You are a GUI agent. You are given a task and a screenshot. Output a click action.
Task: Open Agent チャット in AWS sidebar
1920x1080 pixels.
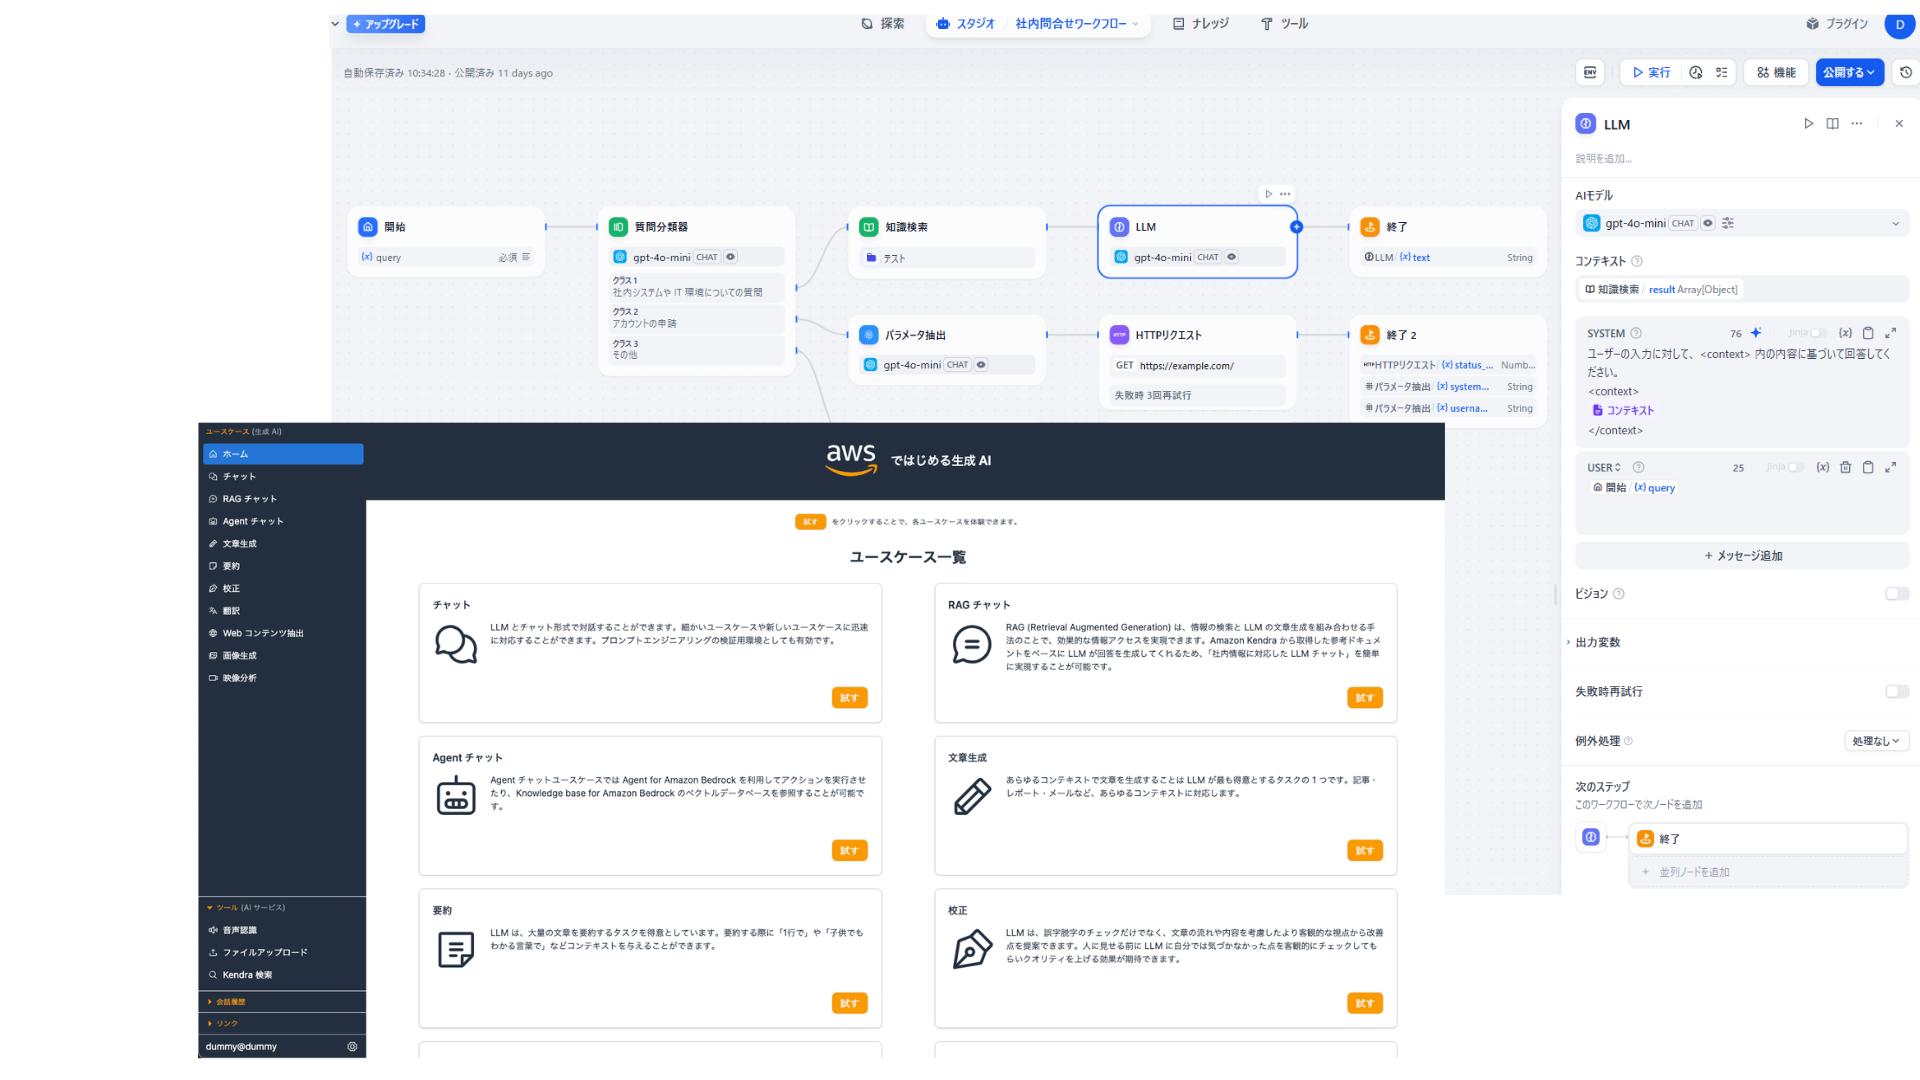[283, 521]
